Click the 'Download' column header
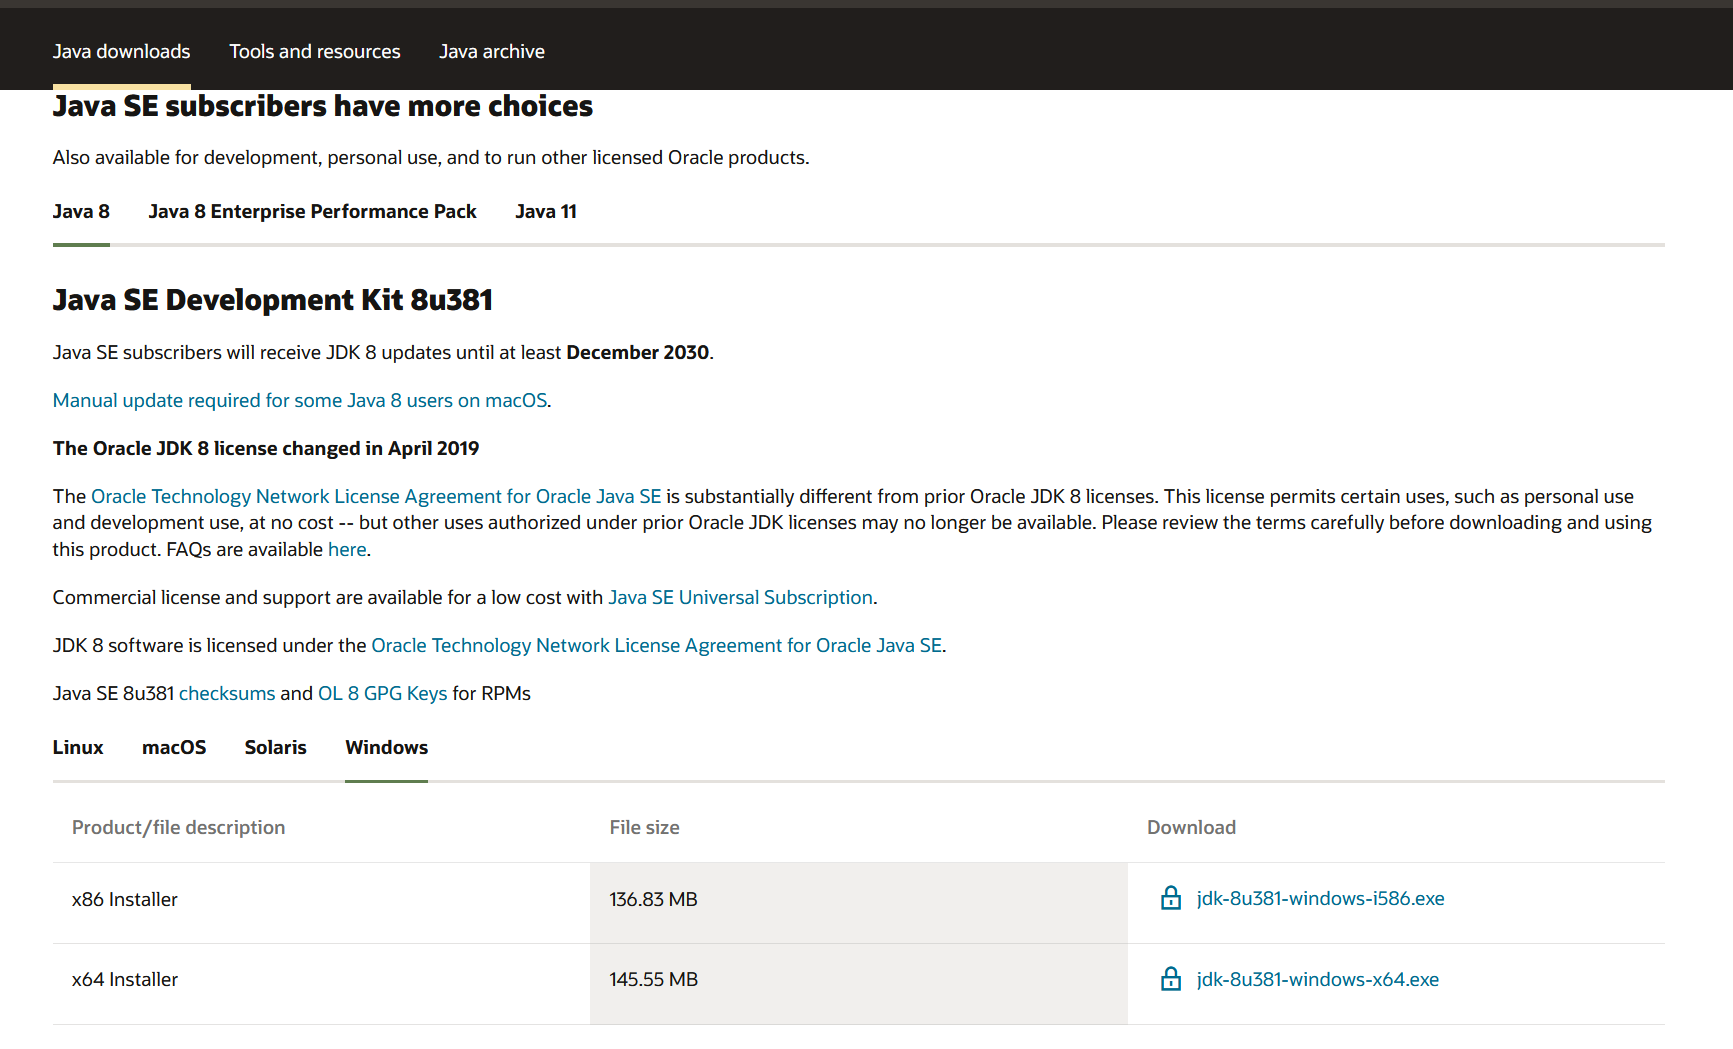This screenshot has width=1733, height=1049. click(1191, 827)
